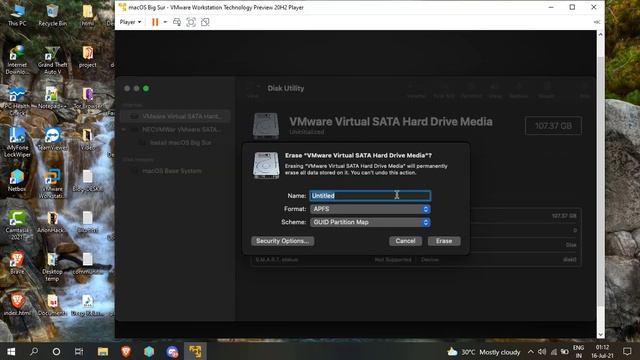Cancel the erase dialog
640x360 pixels.
(x=405, y=241)
